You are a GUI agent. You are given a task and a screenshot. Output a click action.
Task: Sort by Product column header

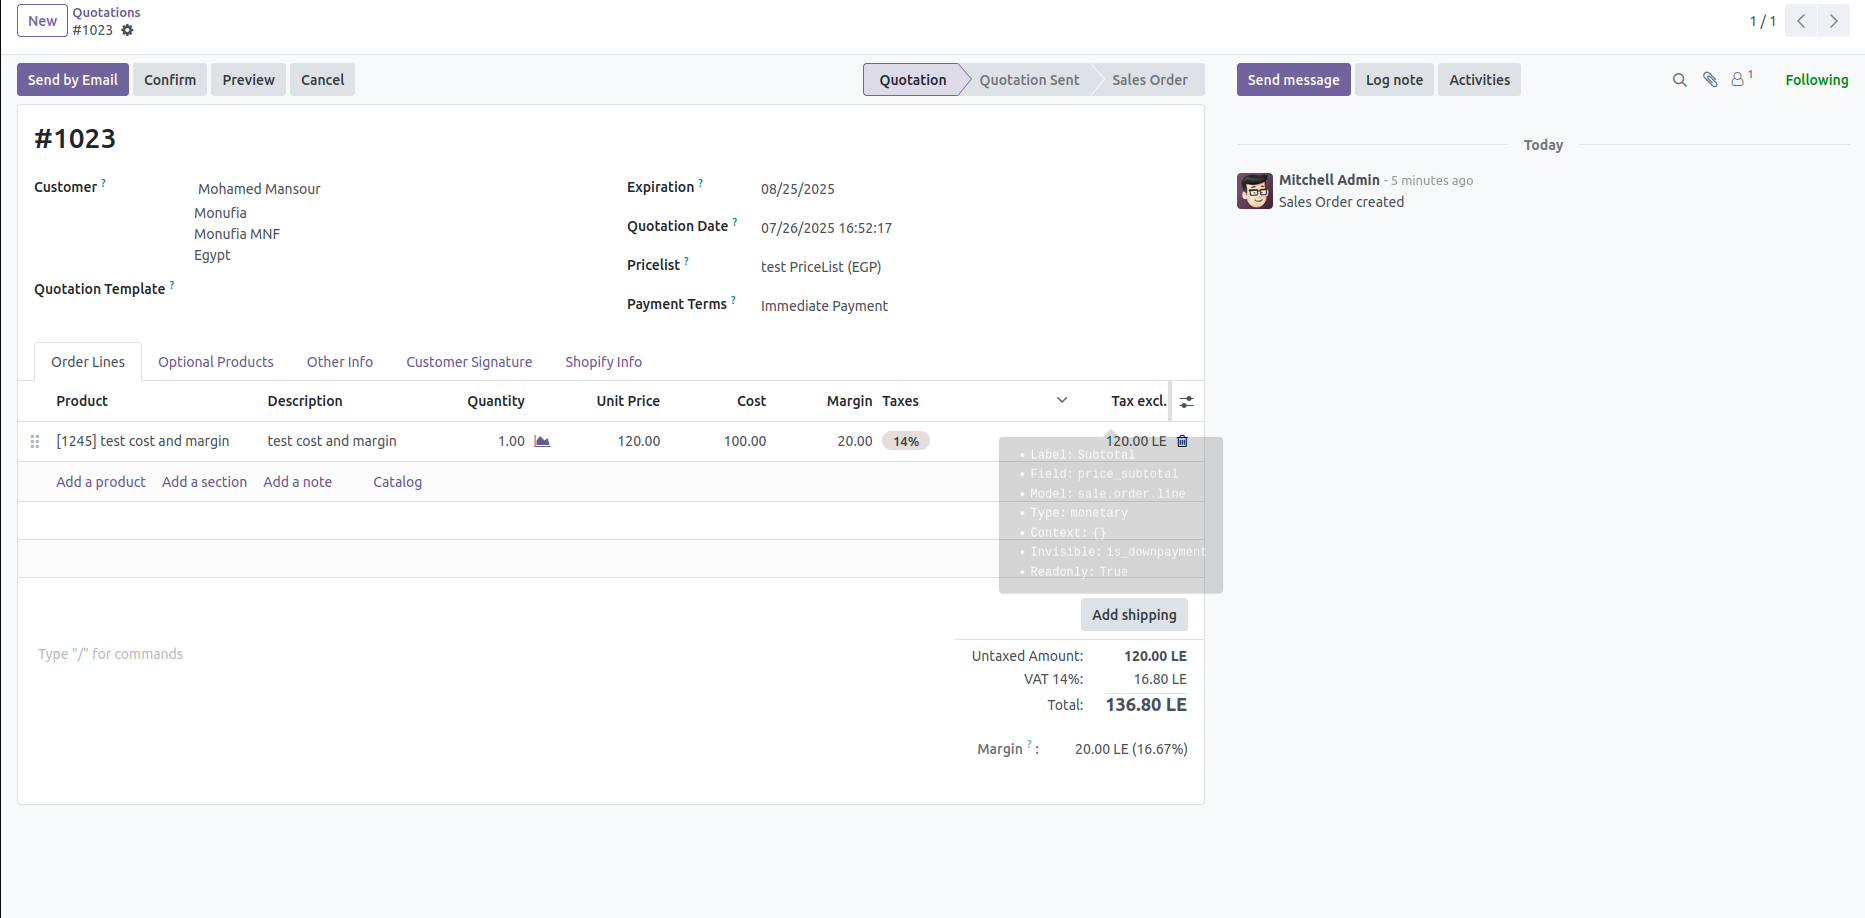(x=82, y=401)
